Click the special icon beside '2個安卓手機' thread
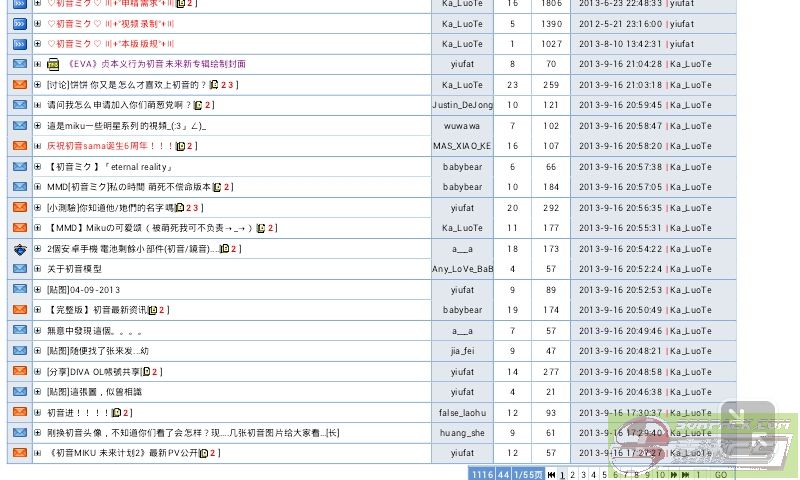The height and width of the screenshot is (480, 800). 20,249
